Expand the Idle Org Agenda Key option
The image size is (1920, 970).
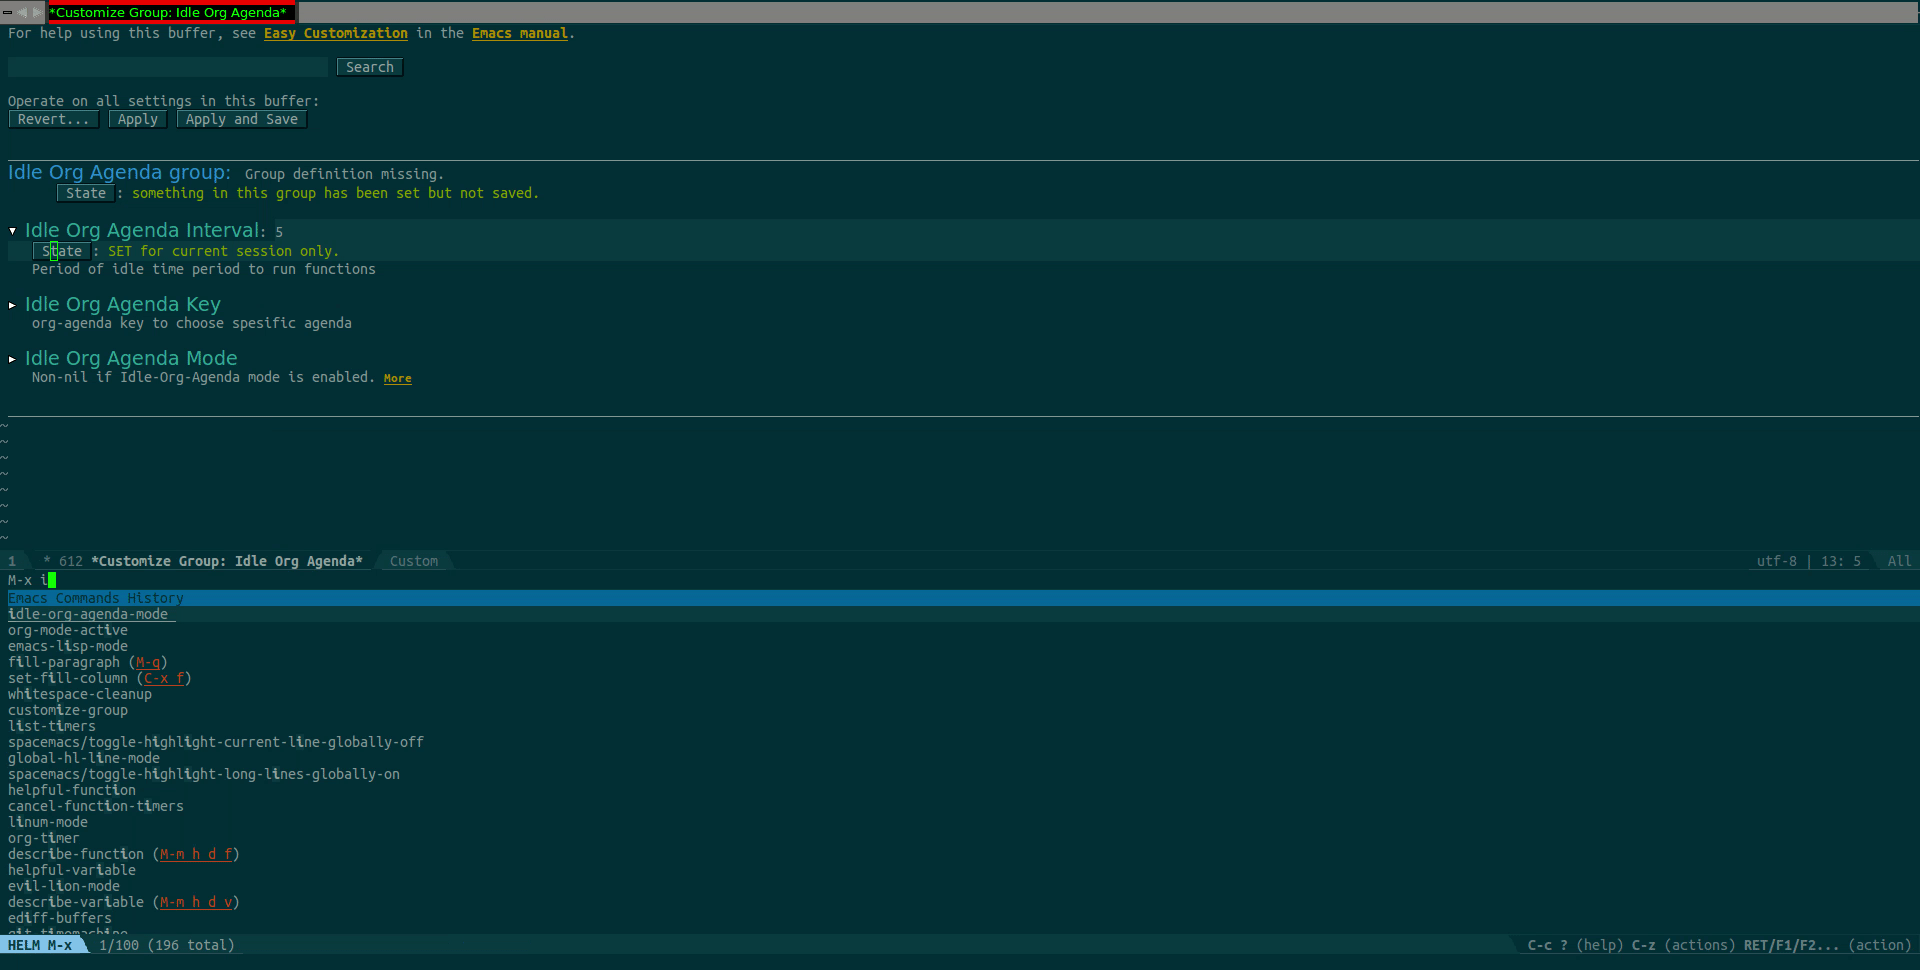click(x=12, y=305)
